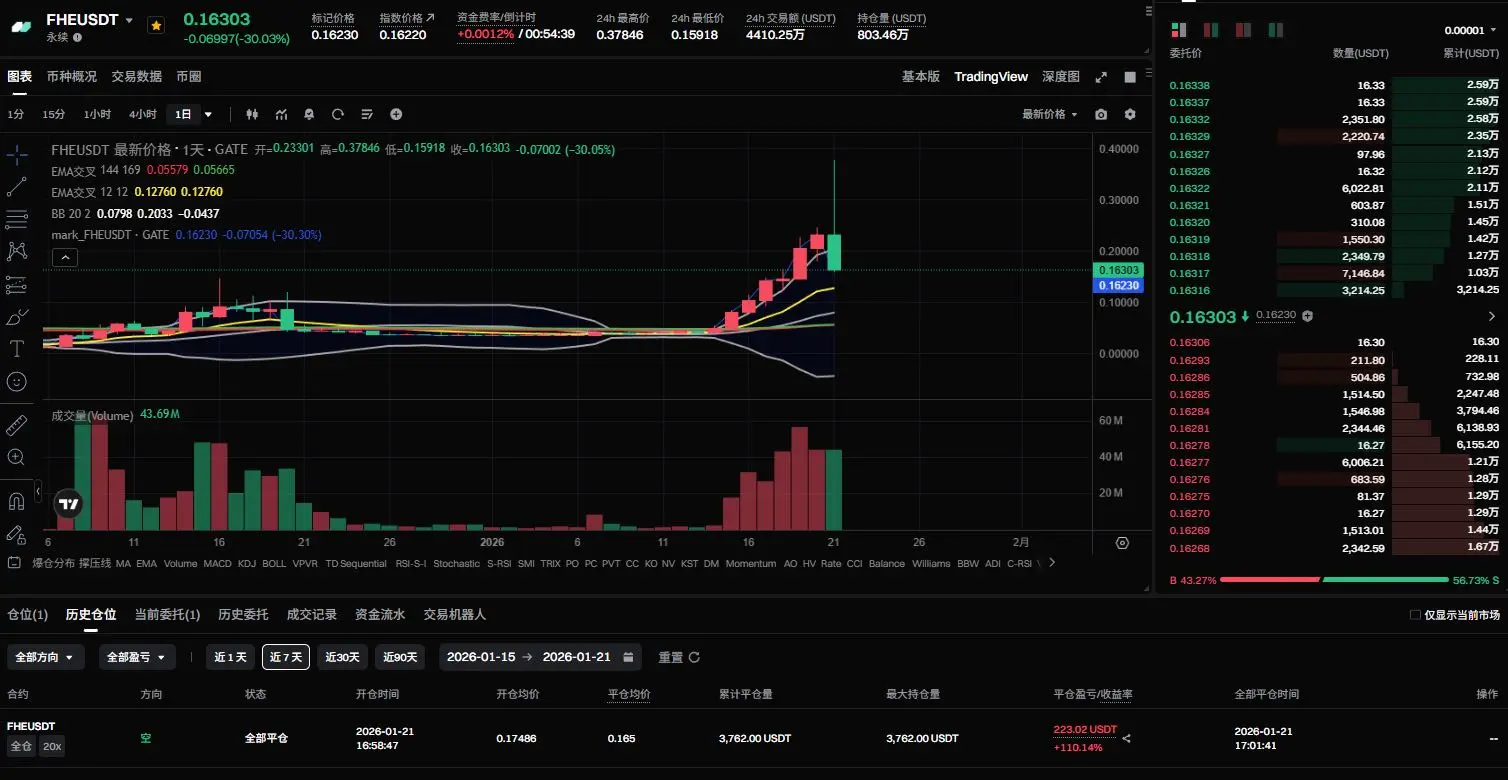Screen dimensions: 1508x780
Task: Open the 成交记录 tab
Action: 312,614
